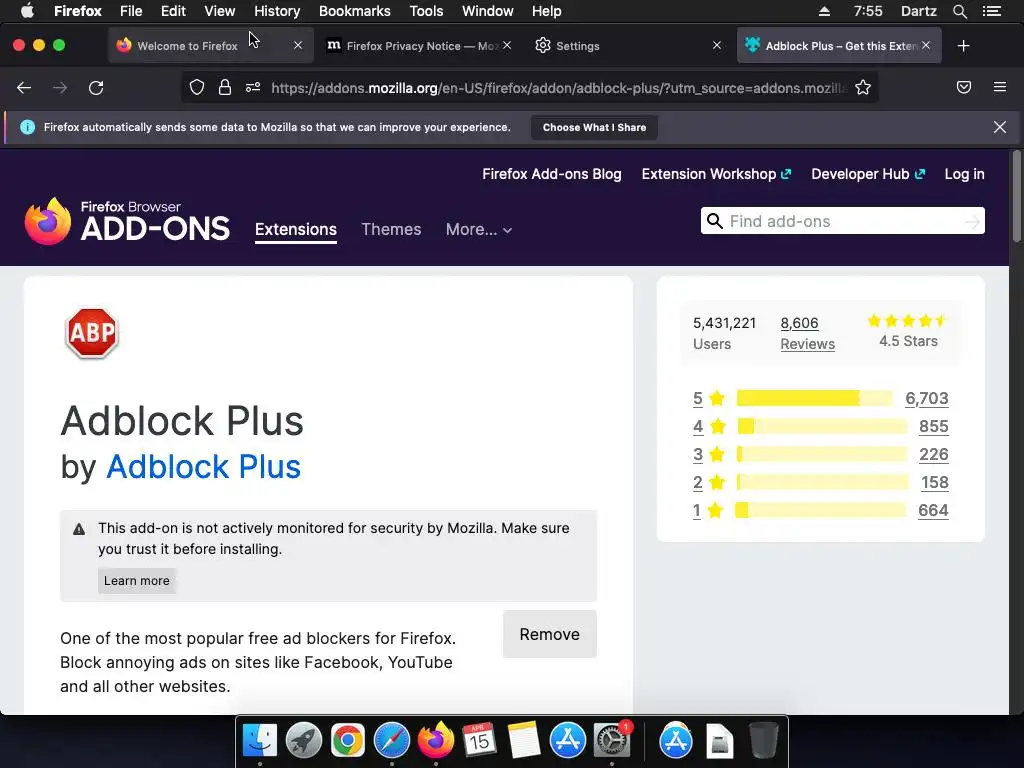Bookmark this page with the star icon
The width and height of the screenshot is (1024, 768).
point(863,88)
